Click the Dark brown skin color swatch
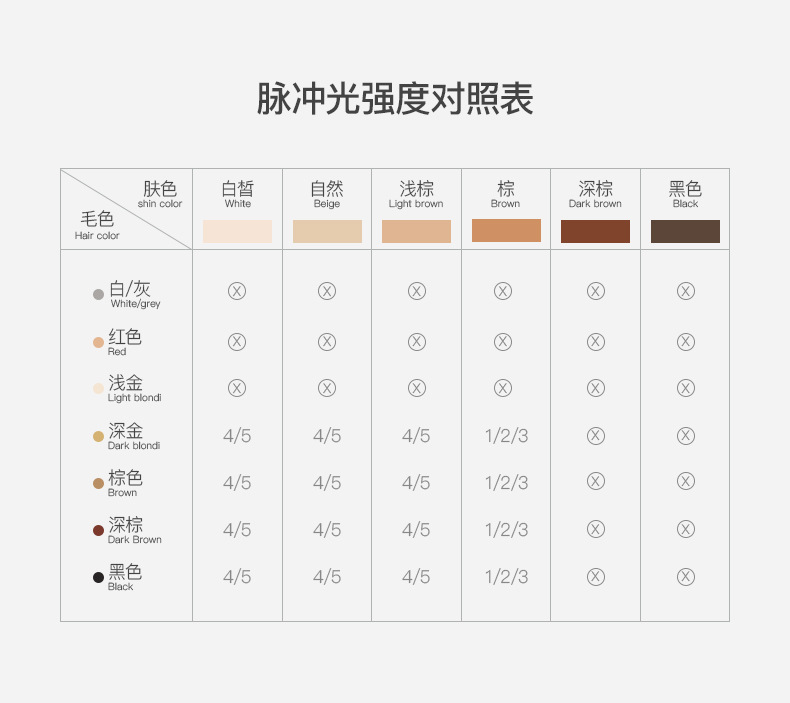This screenshot has width=790, height=703. click(595, 231)
